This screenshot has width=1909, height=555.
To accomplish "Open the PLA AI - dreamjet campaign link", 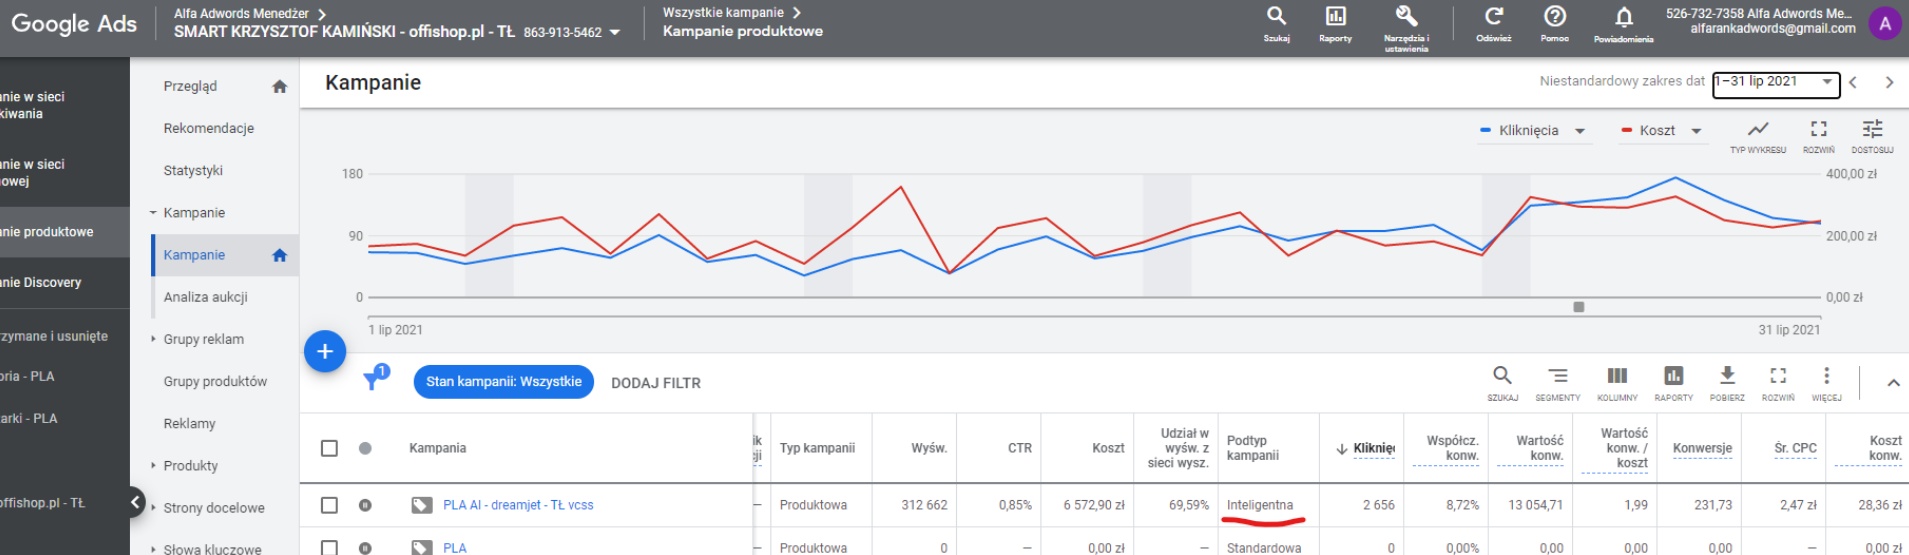I will tap(517, 505).
